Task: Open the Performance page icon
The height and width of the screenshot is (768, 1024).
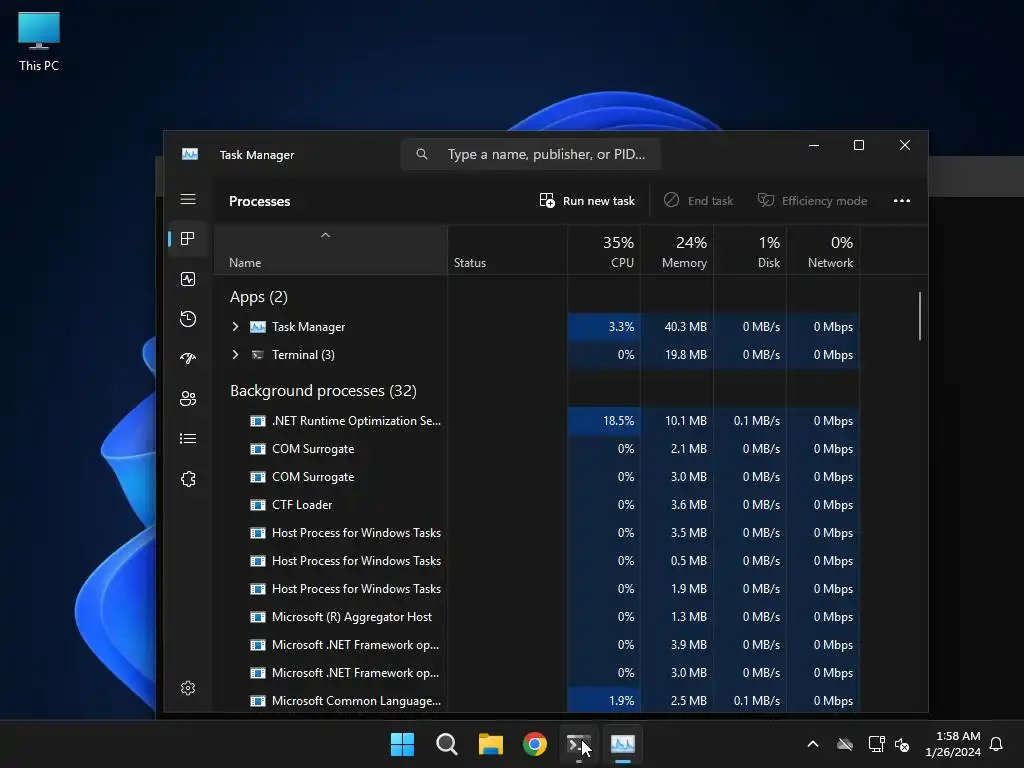Action: 188,280
